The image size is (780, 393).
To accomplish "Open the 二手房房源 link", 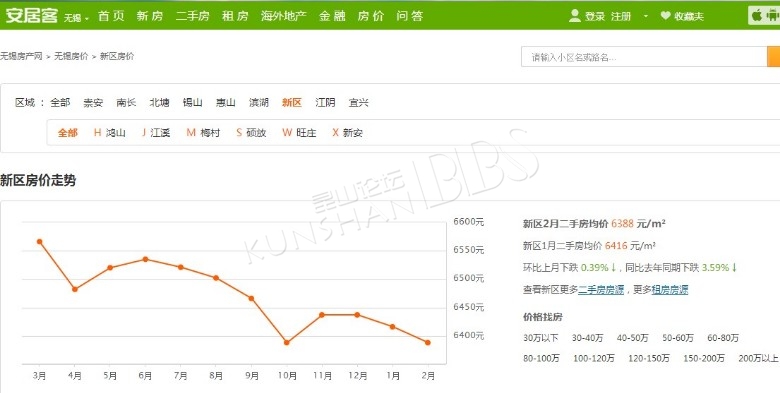I will coord(601,290).
